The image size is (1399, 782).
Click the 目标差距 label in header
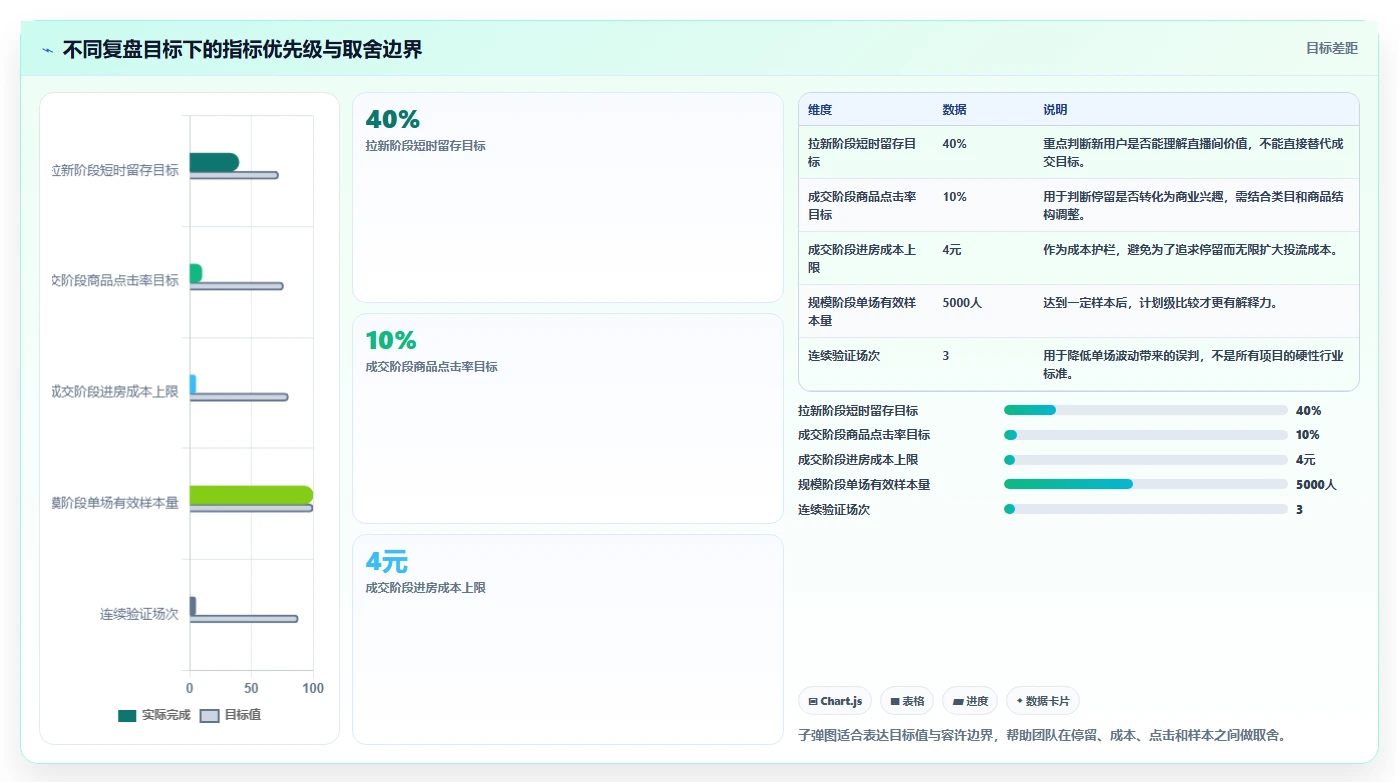point(1332,48)
